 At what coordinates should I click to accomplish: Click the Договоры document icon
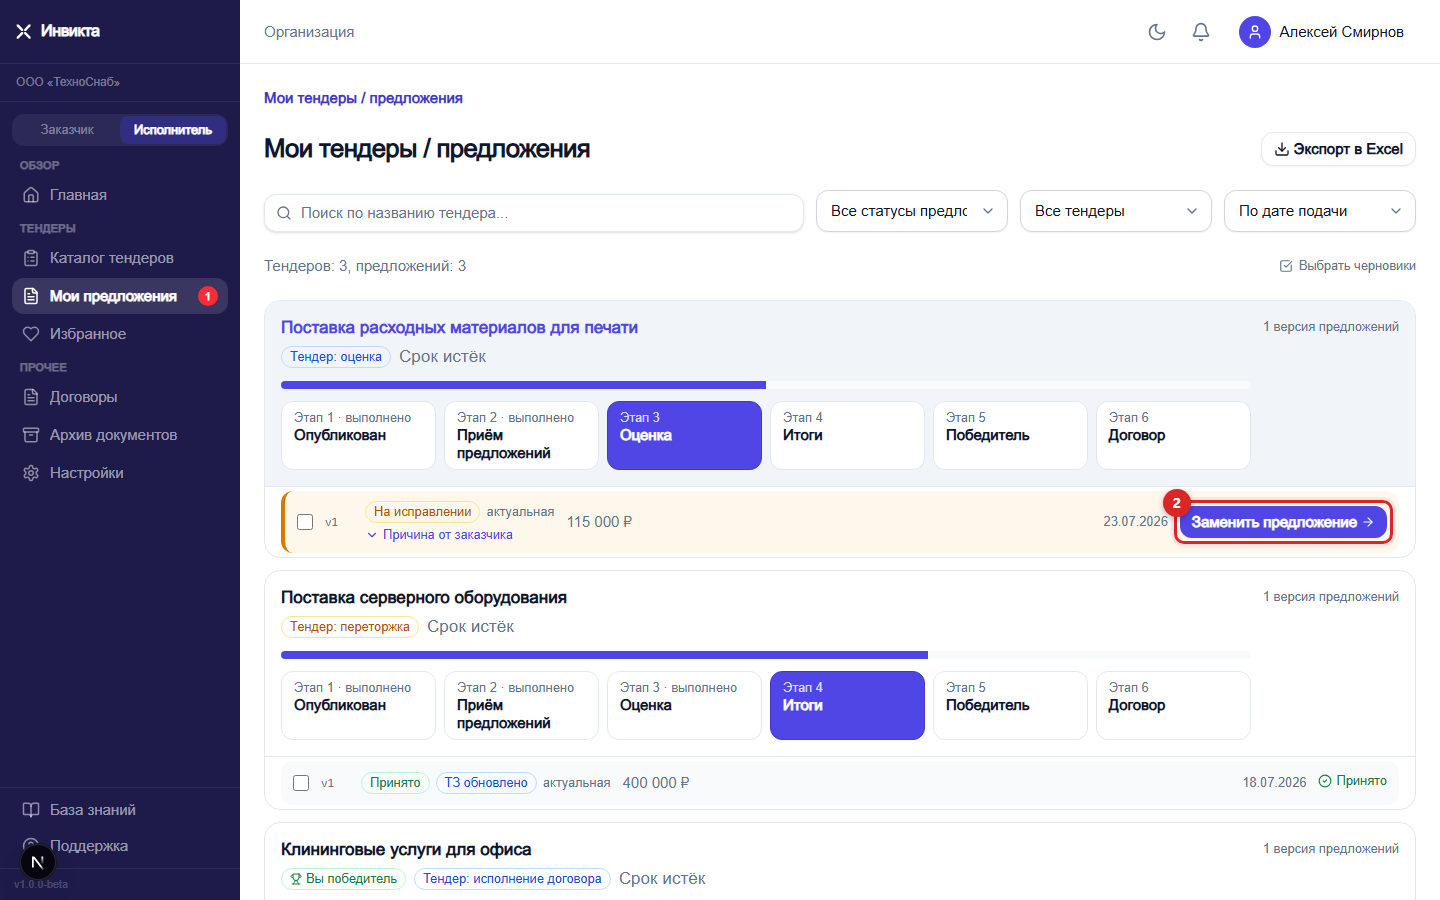pyautogui.click(x=31, y=397)
